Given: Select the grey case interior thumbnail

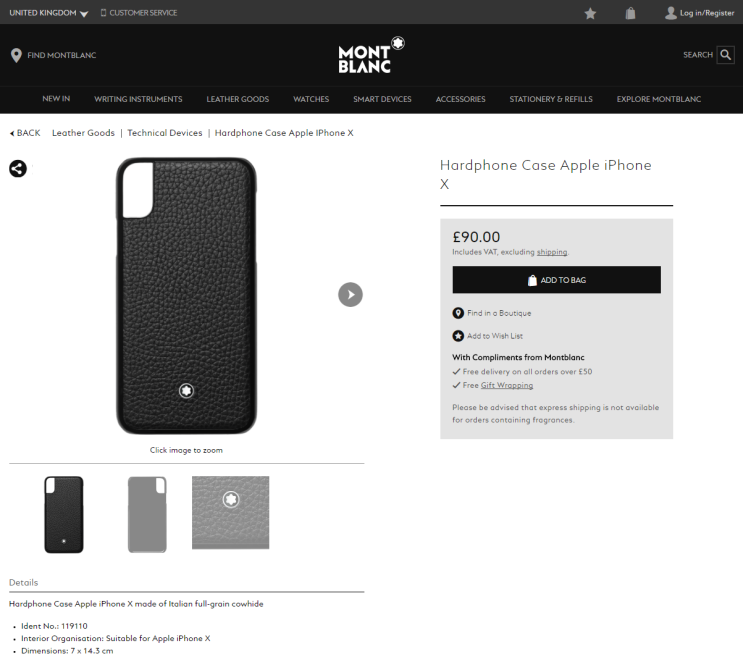Looking at the screenshot, I should click(147, 514).
